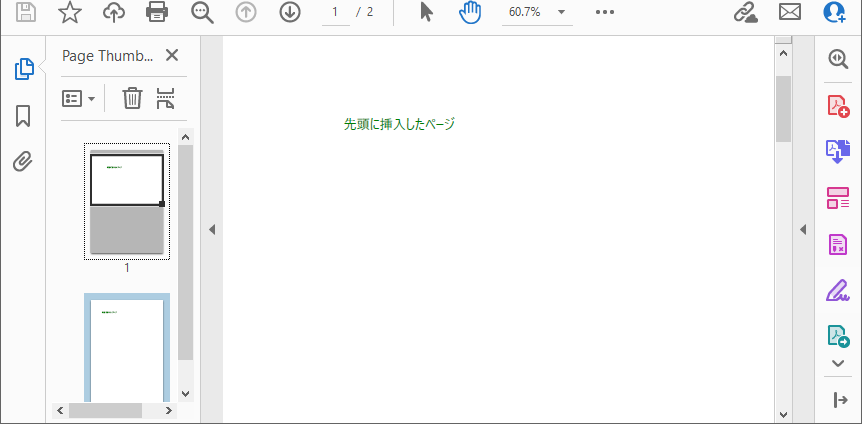Select the page 1 thumbnail

[127, 201]
